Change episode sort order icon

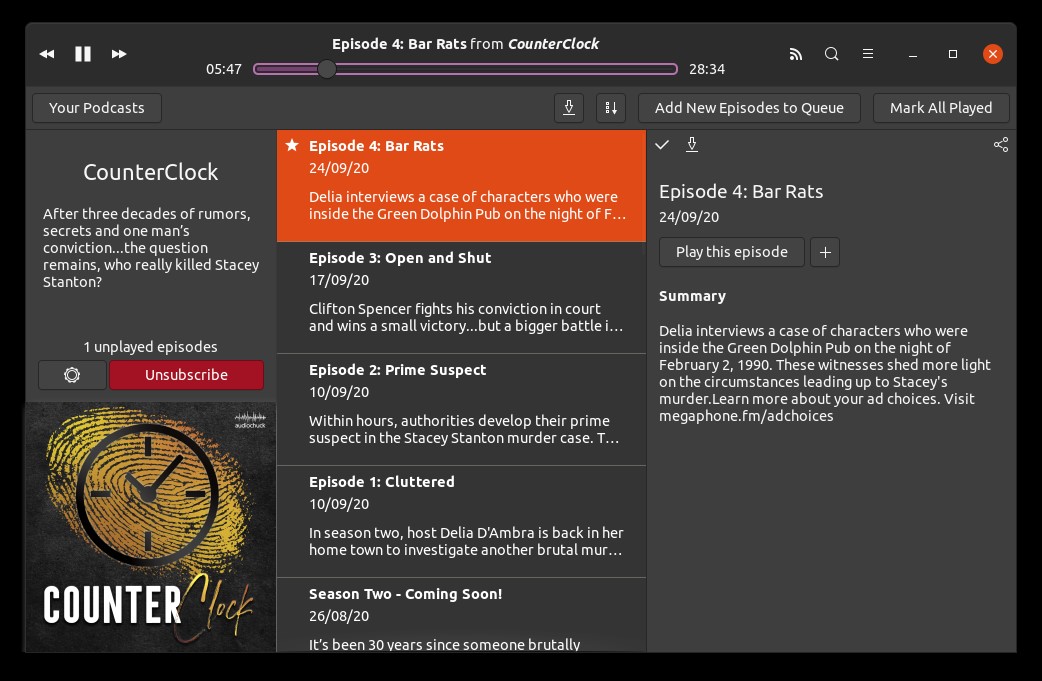611,108
